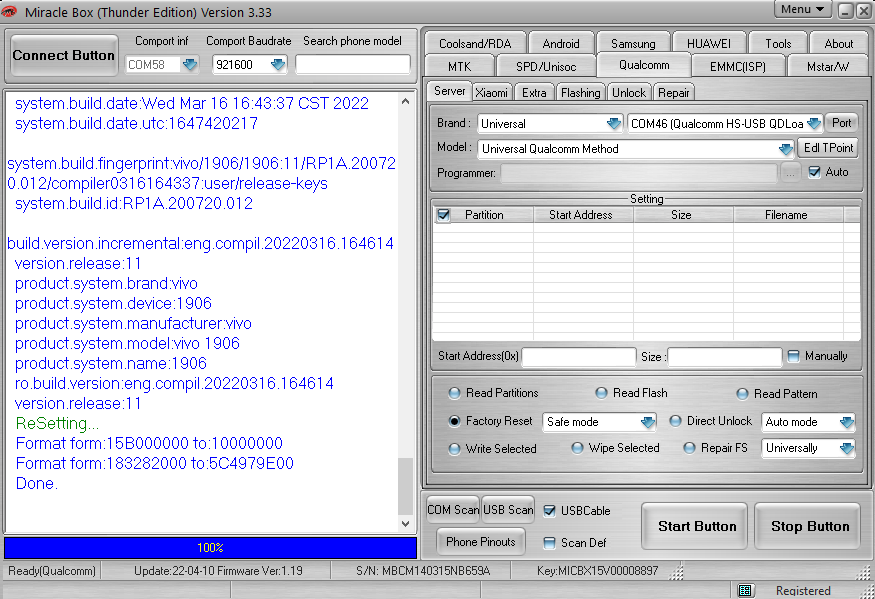The image size is (875, 599).
Task: Click the 100% progress bar
Action: pyautogui.click(x=210, y=548)
